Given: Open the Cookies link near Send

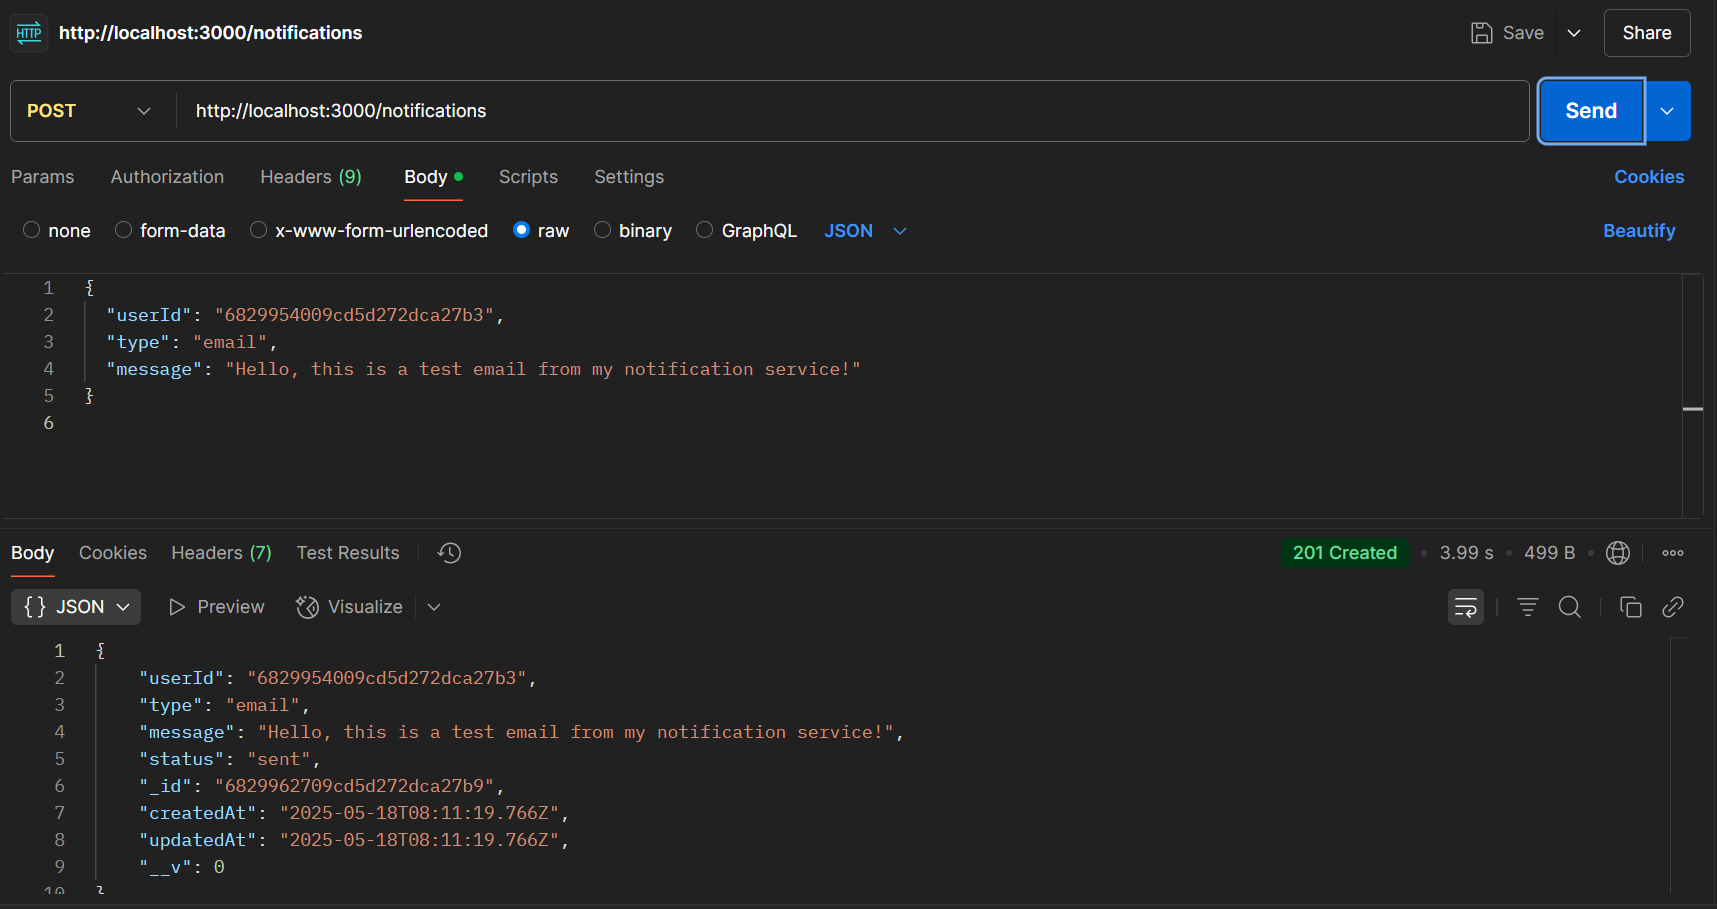Looking at the screenshot, I should [x=1649, y=177].
